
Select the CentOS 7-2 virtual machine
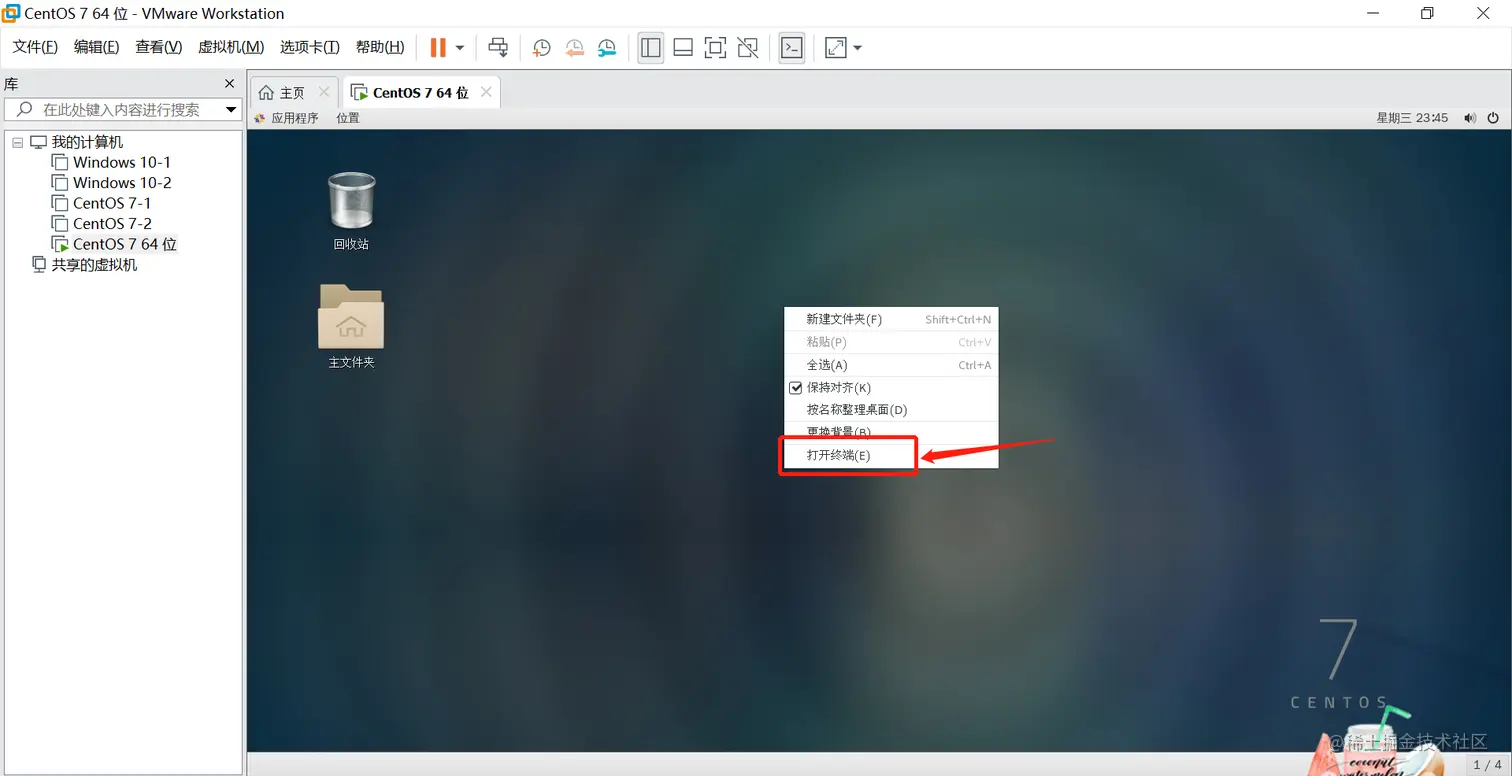tap(112, 223)
